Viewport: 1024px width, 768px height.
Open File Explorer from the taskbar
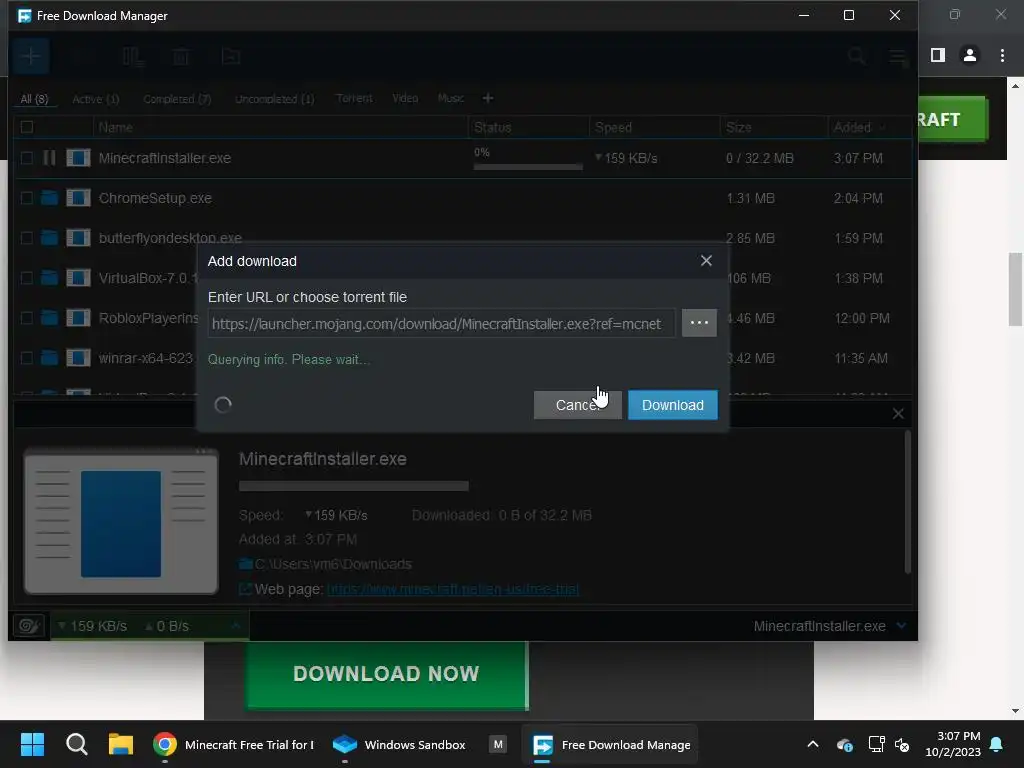pos(121,744)
